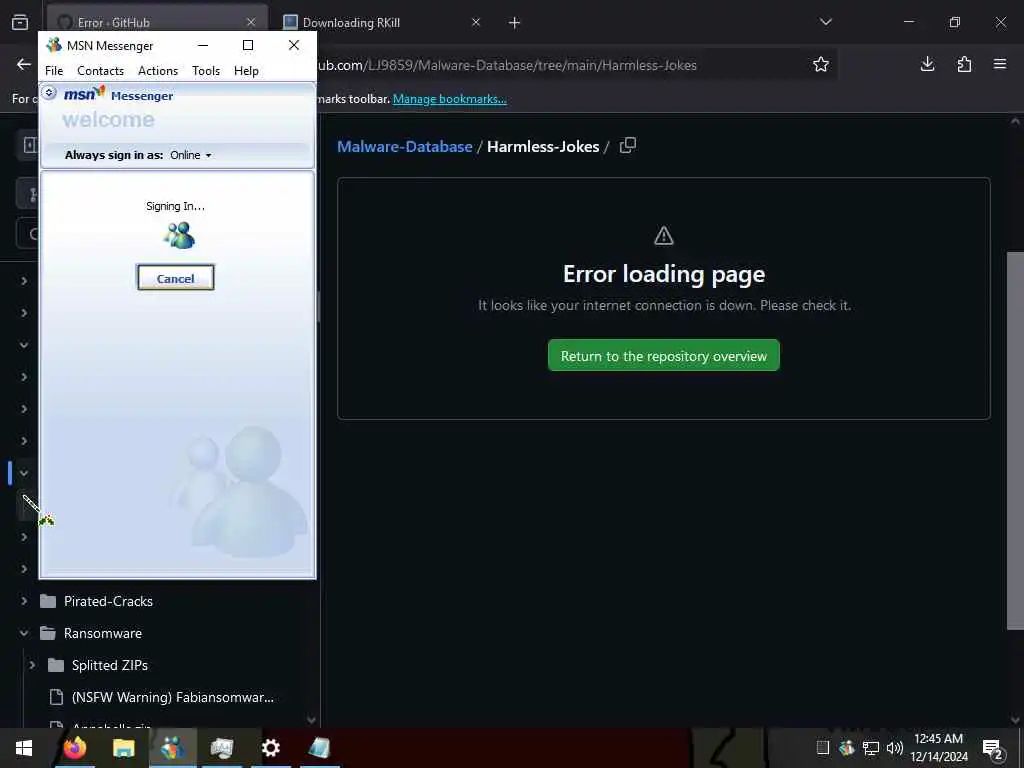1024x768 pixels.
Task: Click the Firefox View icon in tab bar
Action: [20, 22]
